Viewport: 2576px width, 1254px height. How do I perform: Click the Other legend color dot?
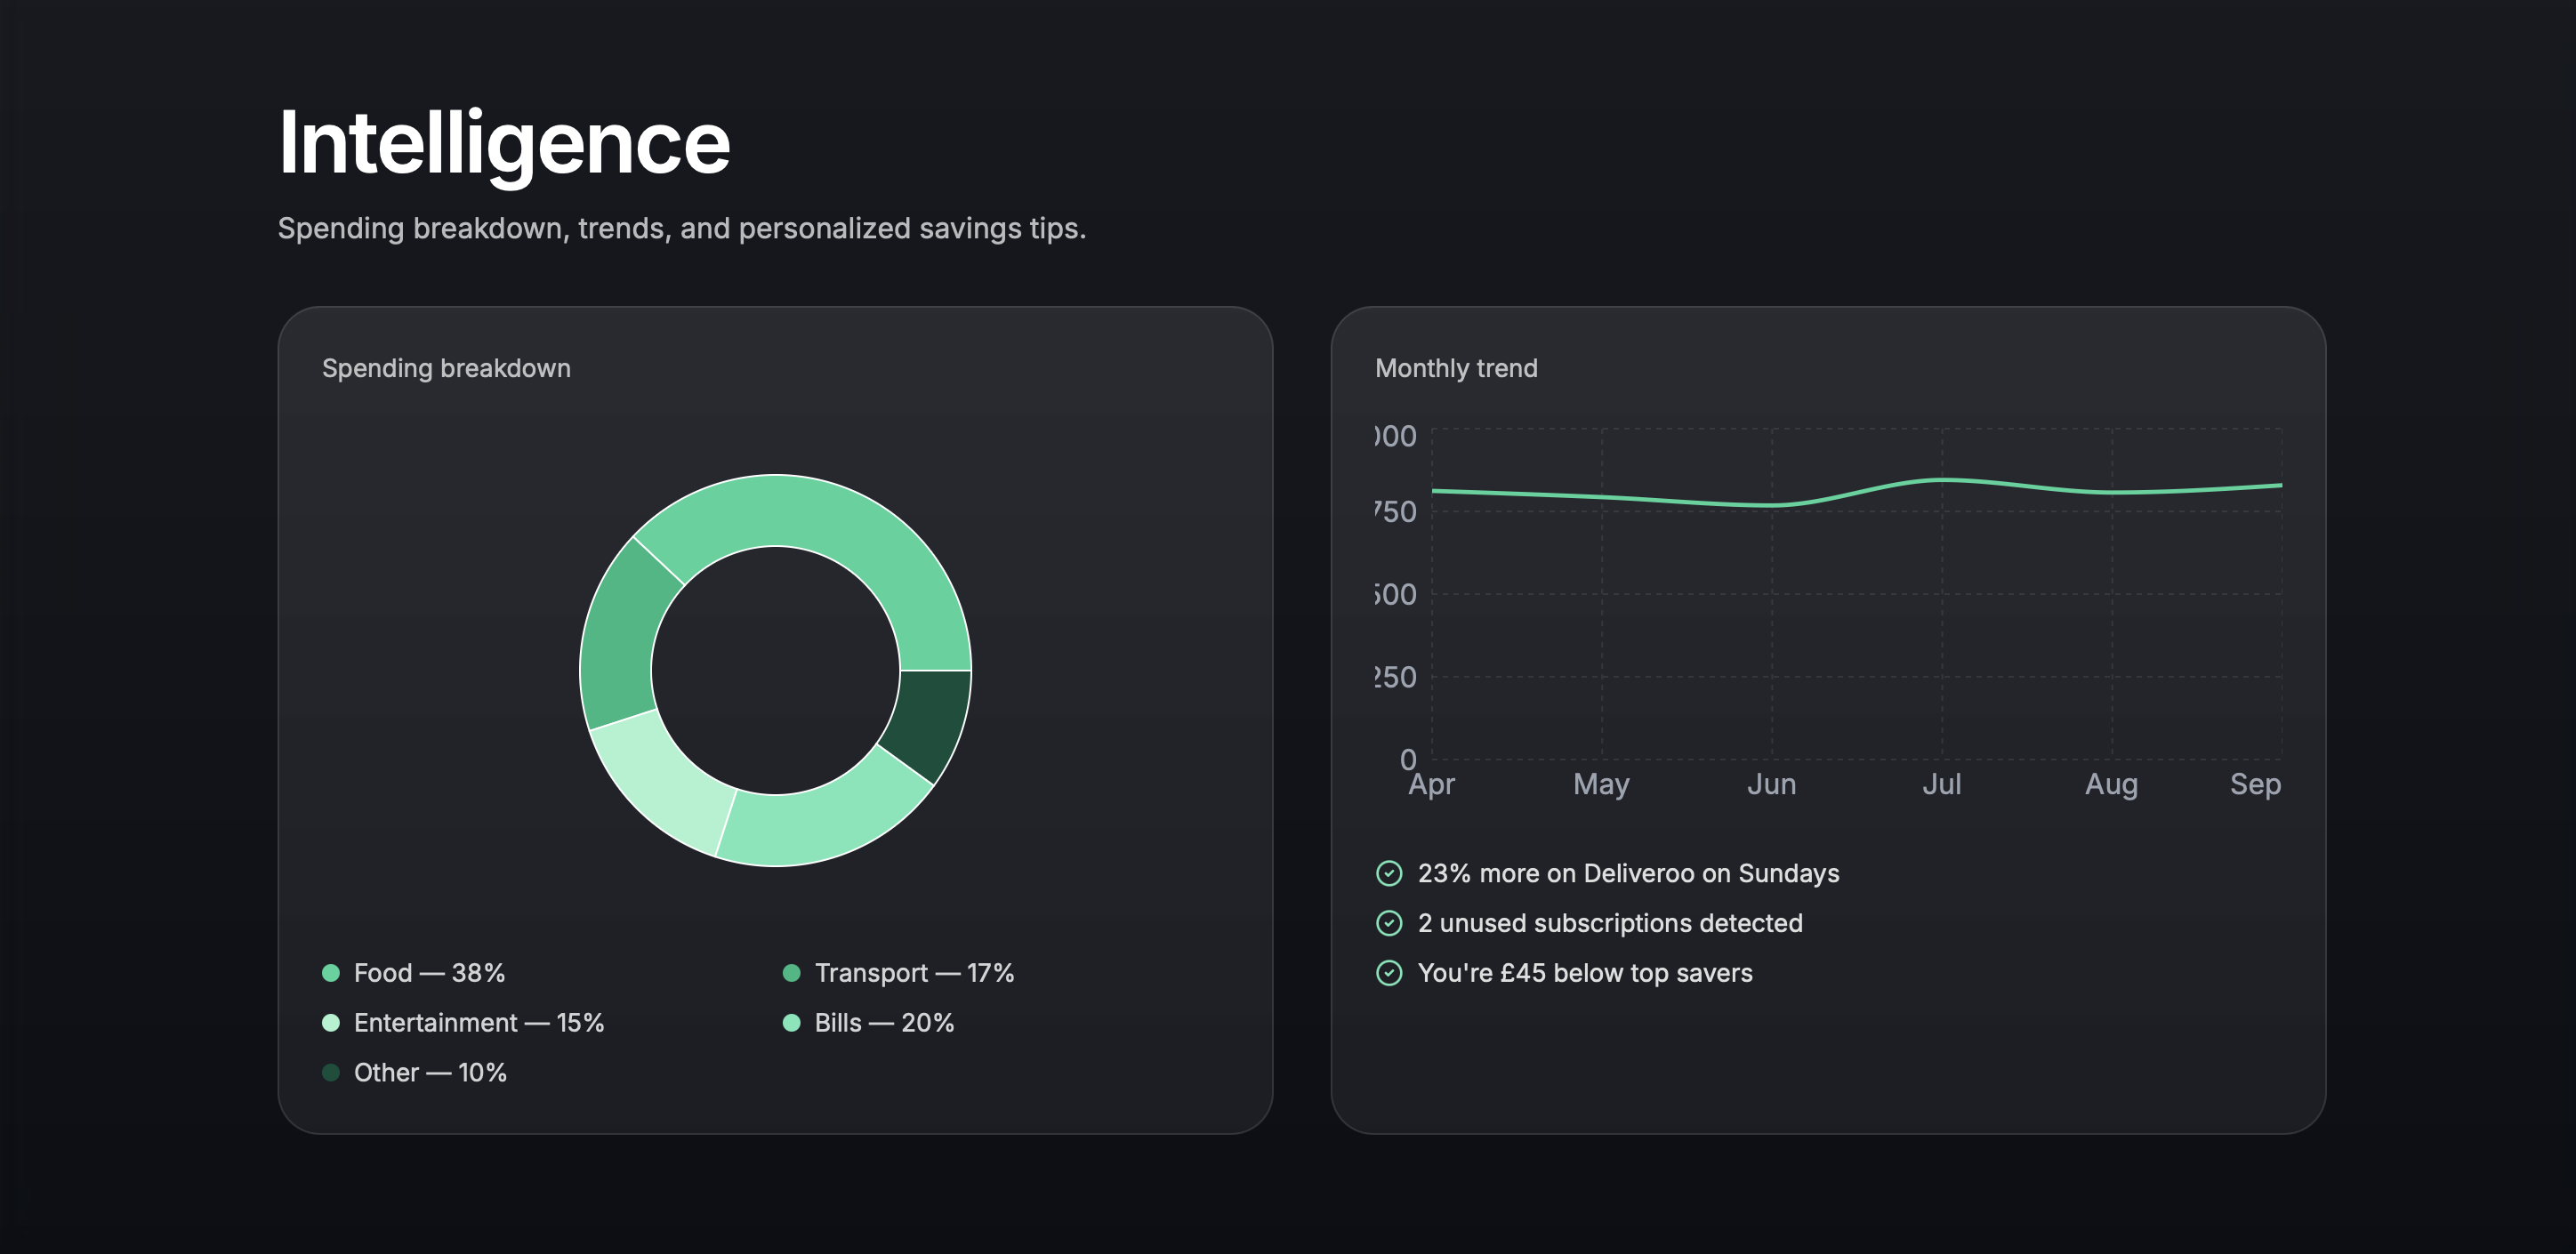pos(331,1073)
